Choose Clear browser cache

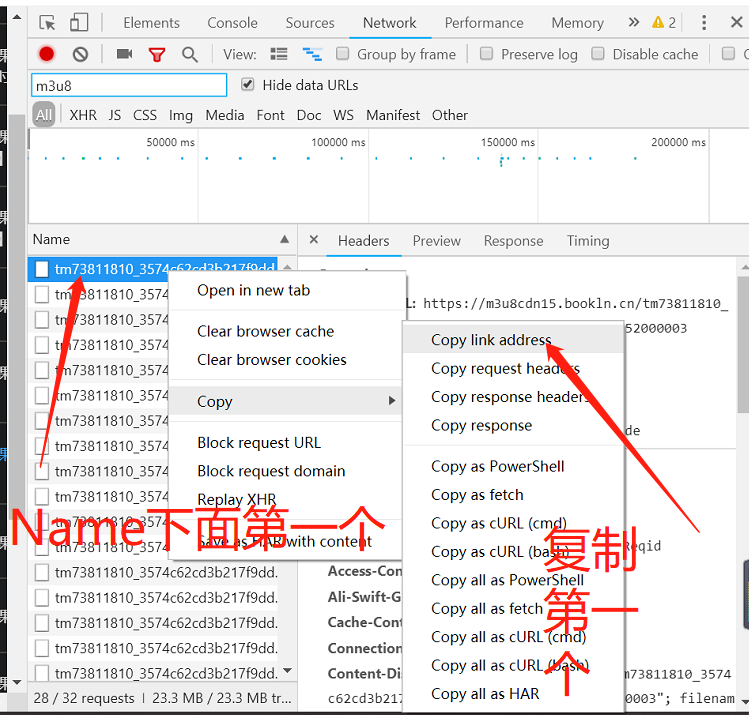(x=288, y=331)
